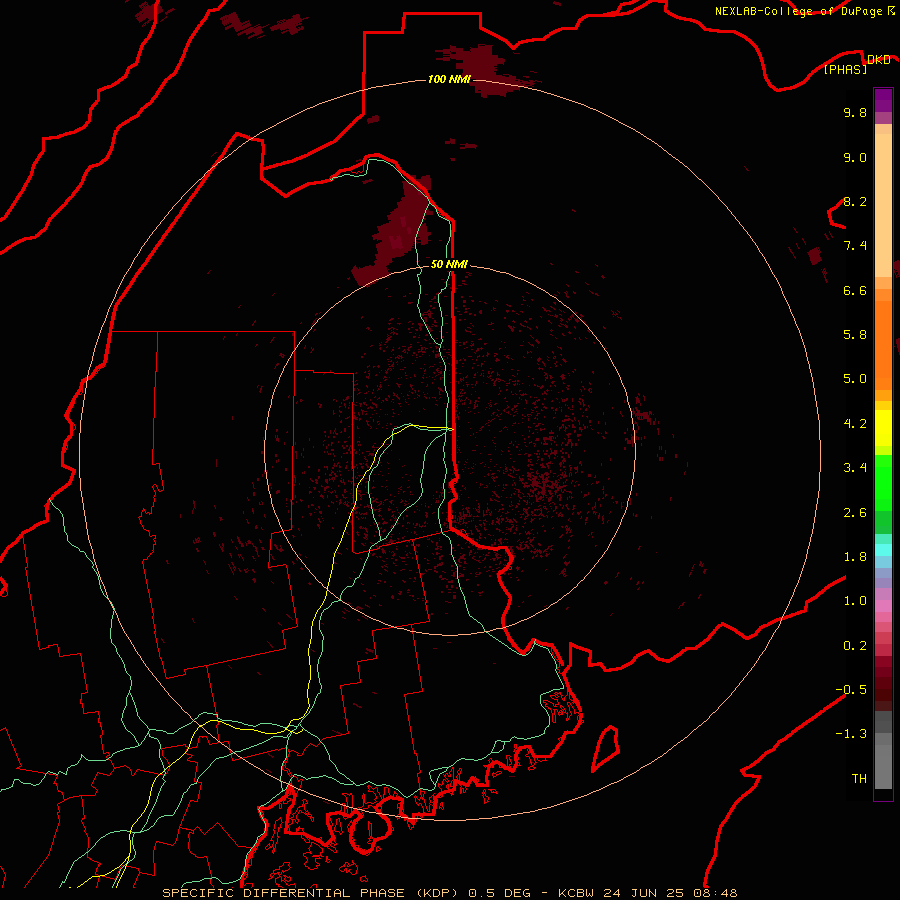Click the 1.0 scale value
Viewport: 900px width, 900px height.
[855, 601]
